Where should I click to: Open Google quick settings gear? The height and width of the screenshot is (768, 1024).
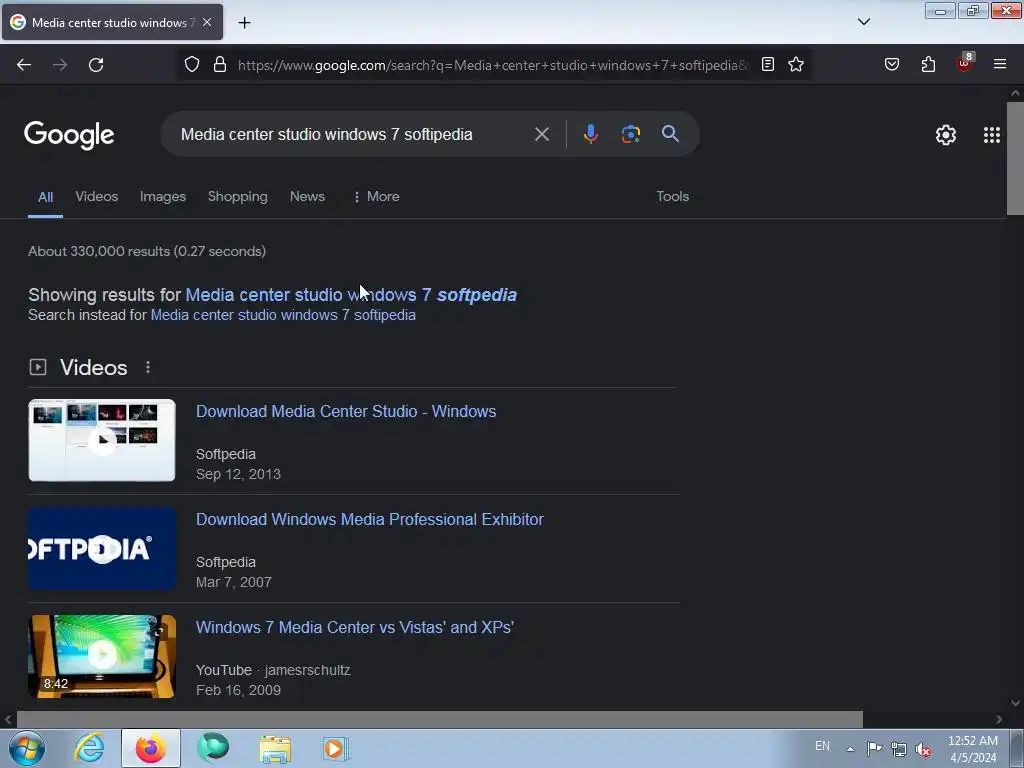point(946,135)
